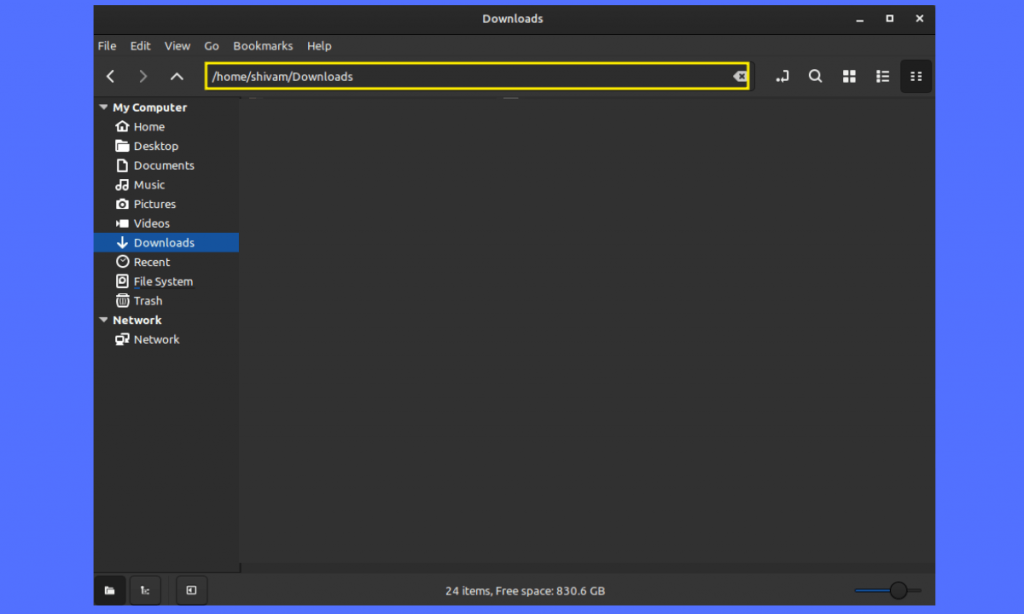Hide the sidebar panel
The height and width of the screenshot is (614, 1024).
pos(191,590)
